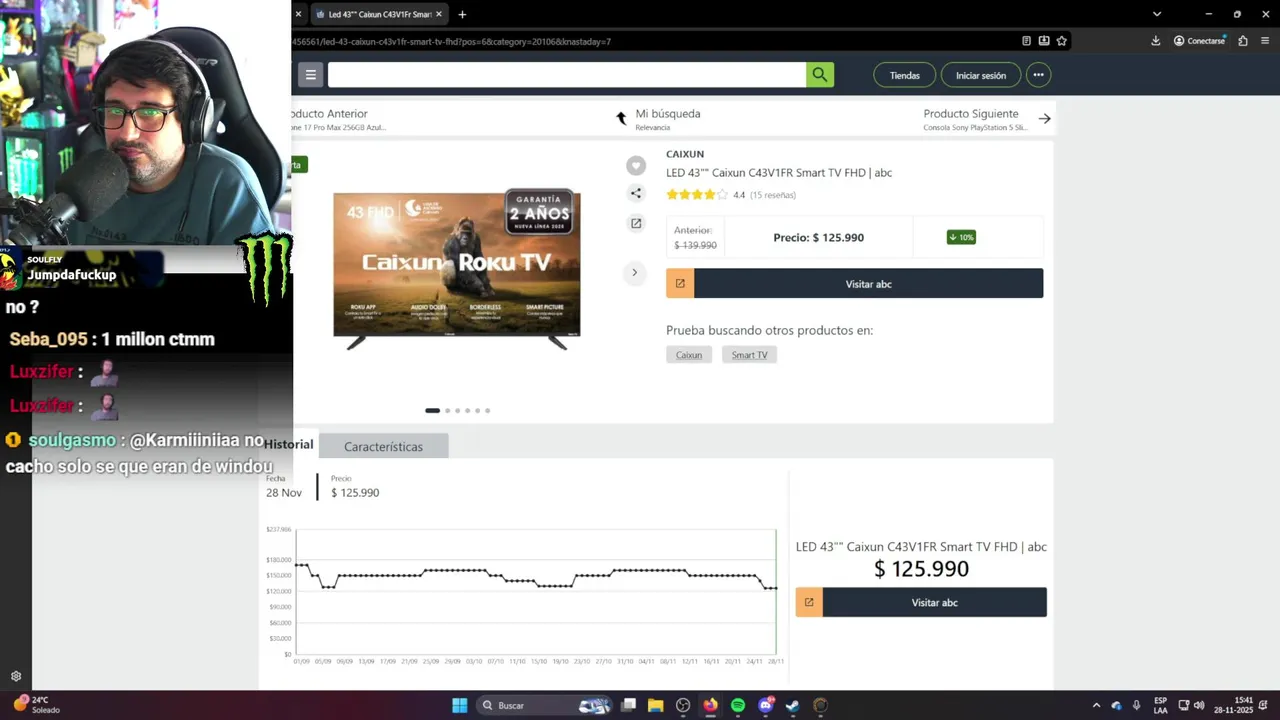Switch to the Historial tab
The image size is (1280, 720).
[289, 444]
